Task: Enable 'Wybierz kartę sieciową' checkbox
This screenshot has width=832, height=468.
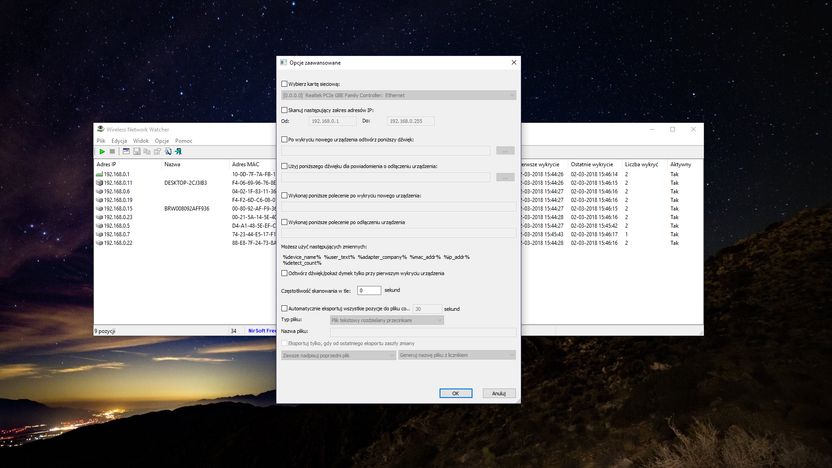Action: point(284,84)
